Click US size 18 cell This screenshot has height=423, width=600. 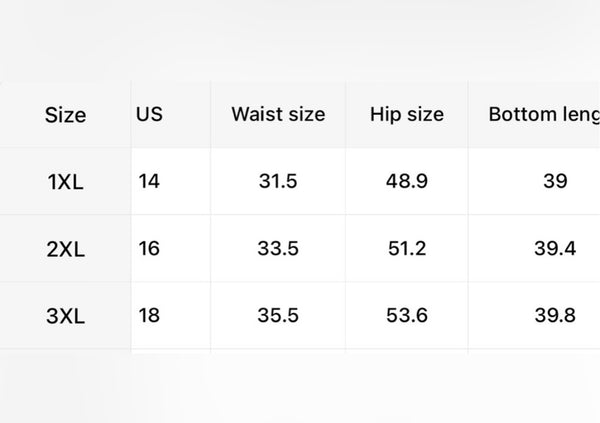pyautogui.click(x=149, y=315)
